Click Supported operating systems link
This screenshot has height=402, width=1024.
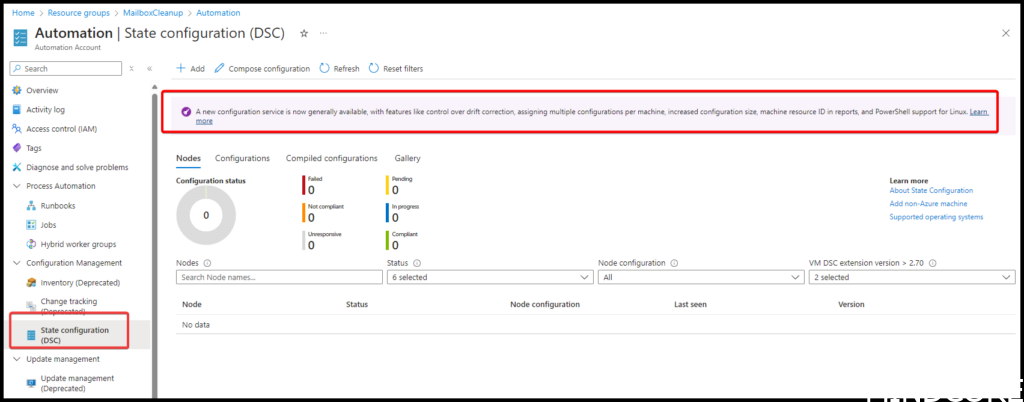pos(935,217)
